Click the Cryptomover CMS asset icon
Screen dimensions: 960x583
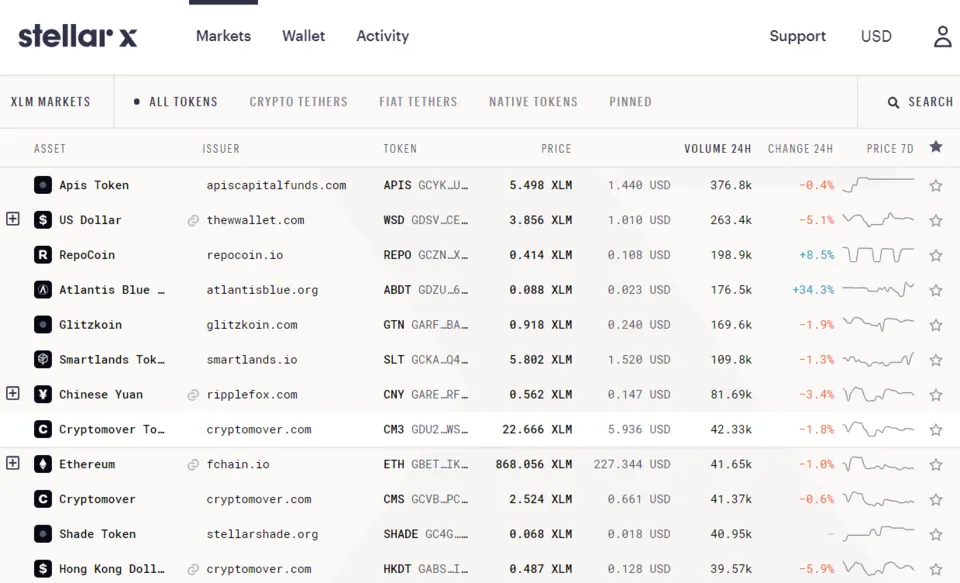pyautogui.click(x=42, y=499)
